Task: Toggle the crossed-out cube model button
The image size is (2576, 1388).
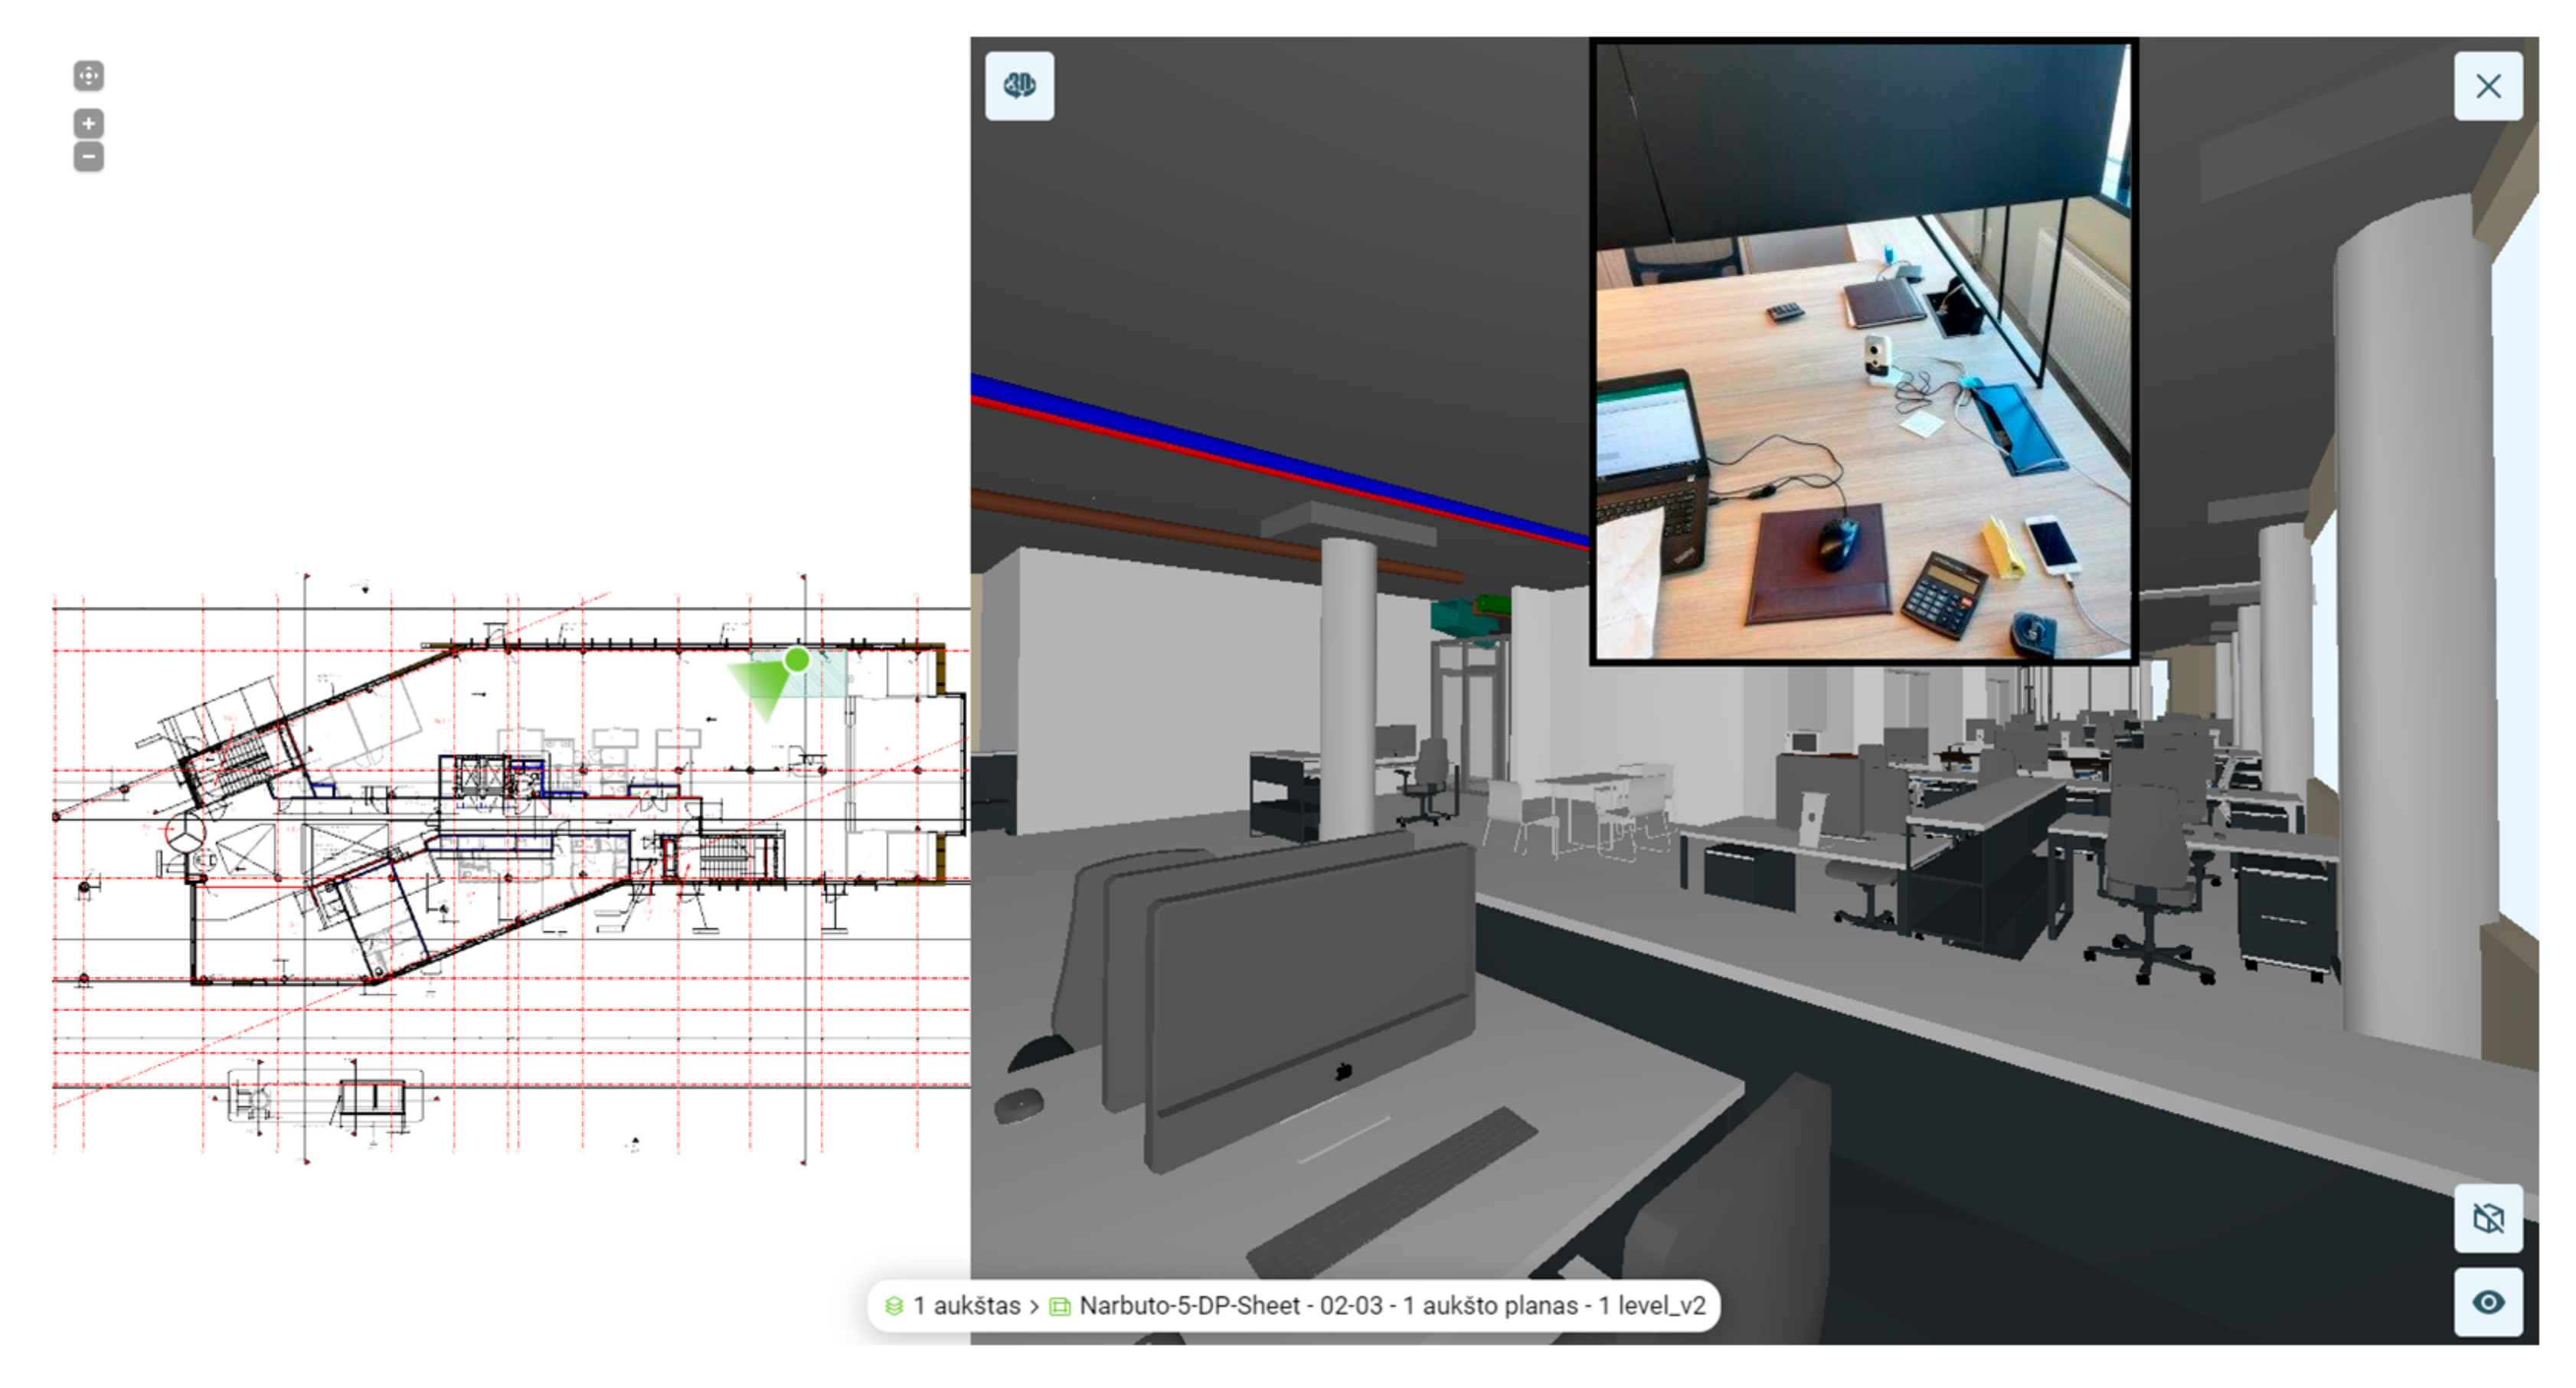Action: (2487, 1218)
